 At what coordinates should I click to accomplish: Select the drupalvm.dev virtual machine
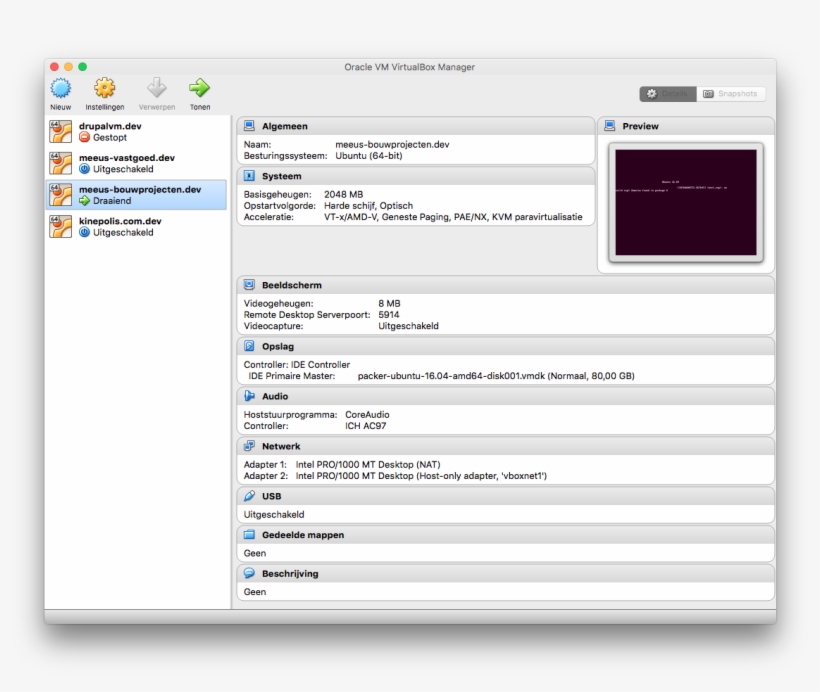click(136, 132)
